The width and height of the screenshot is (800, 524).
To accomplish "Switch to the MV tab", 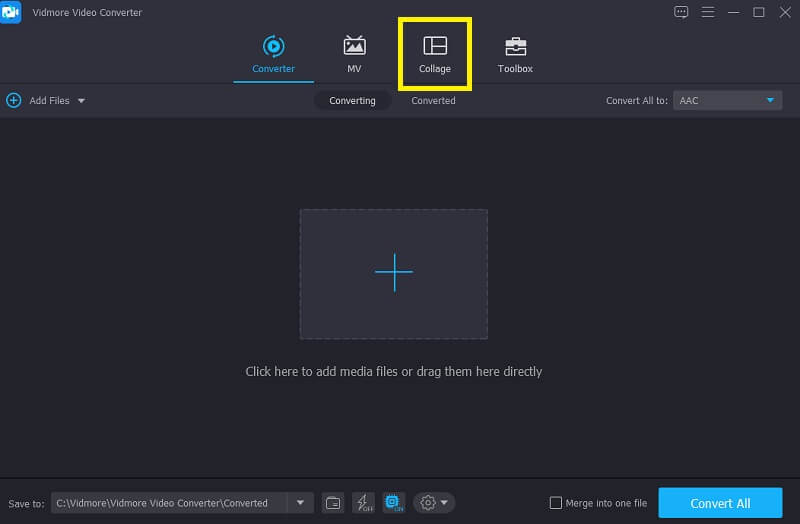I will click(x=354, y=53).
